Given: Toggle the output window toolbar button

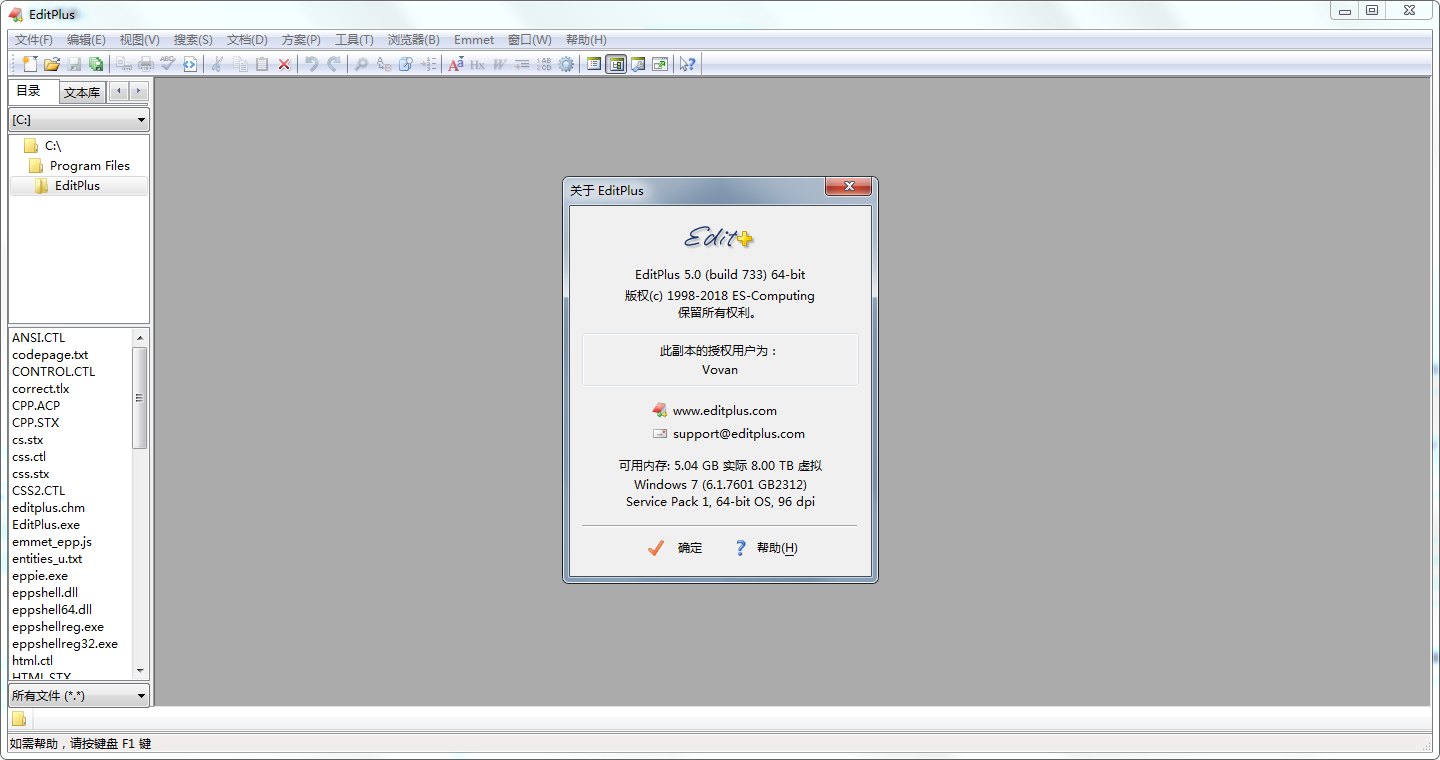Looking at the screenshot, I should pos(638,64).
